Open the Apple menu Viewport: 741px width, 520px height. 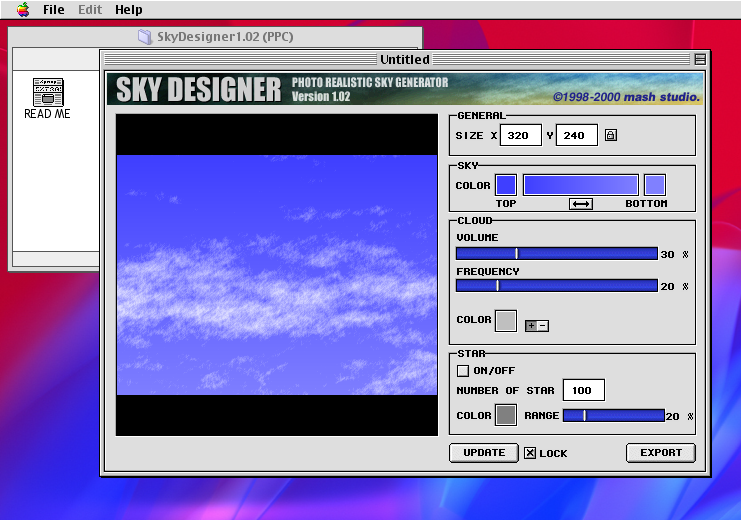click(23, 9)
